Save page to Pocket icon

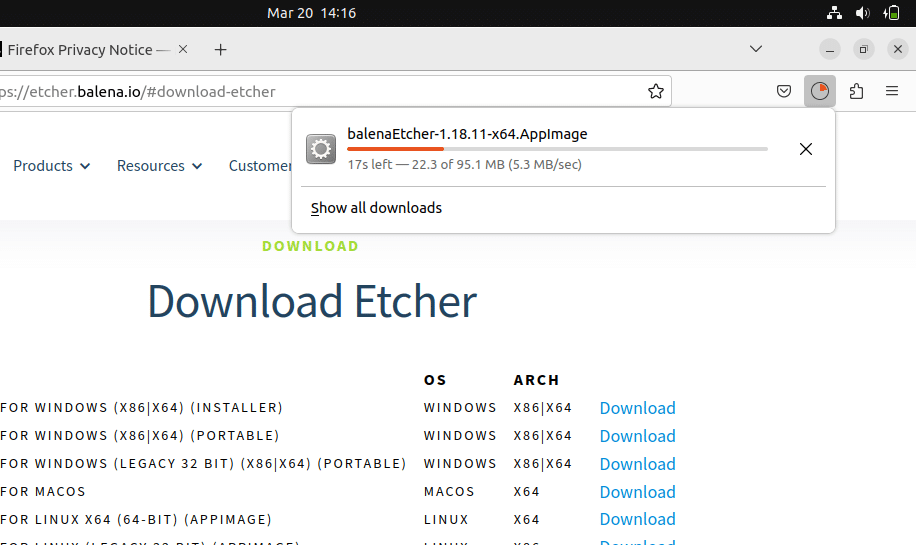[x=783, y=91]
